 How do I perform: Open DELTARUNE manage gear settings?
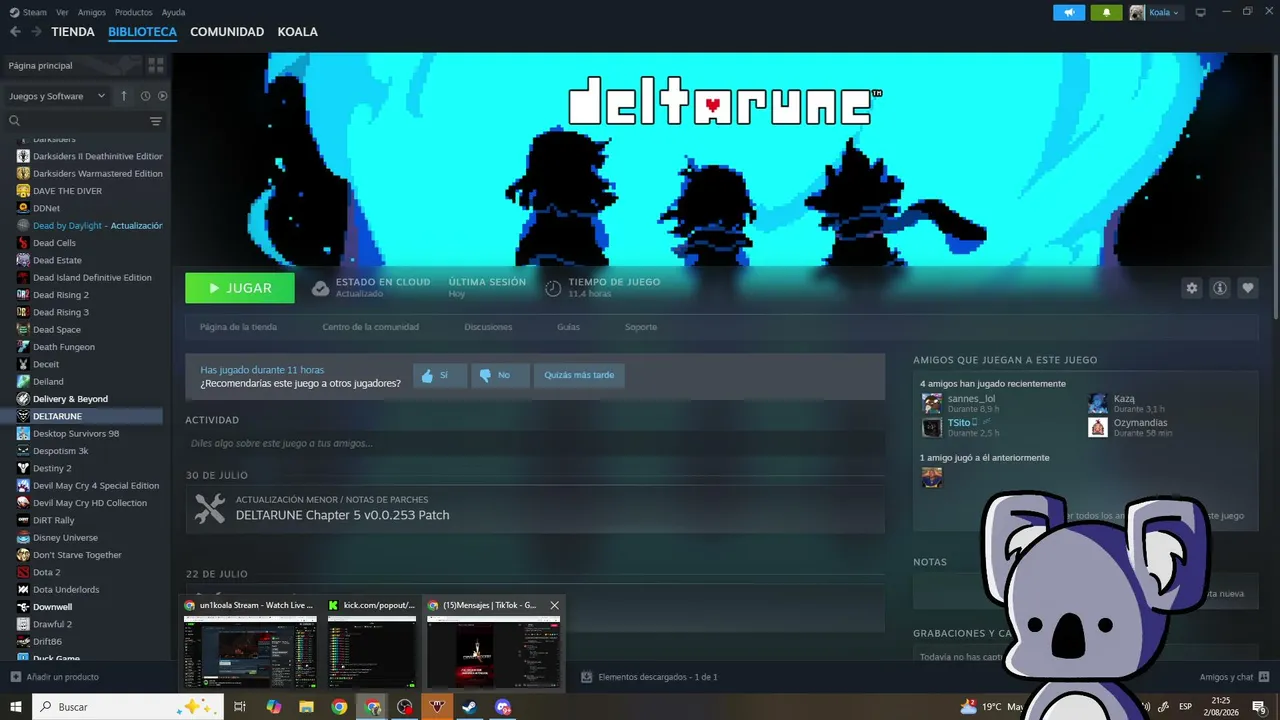[1192, 288]
